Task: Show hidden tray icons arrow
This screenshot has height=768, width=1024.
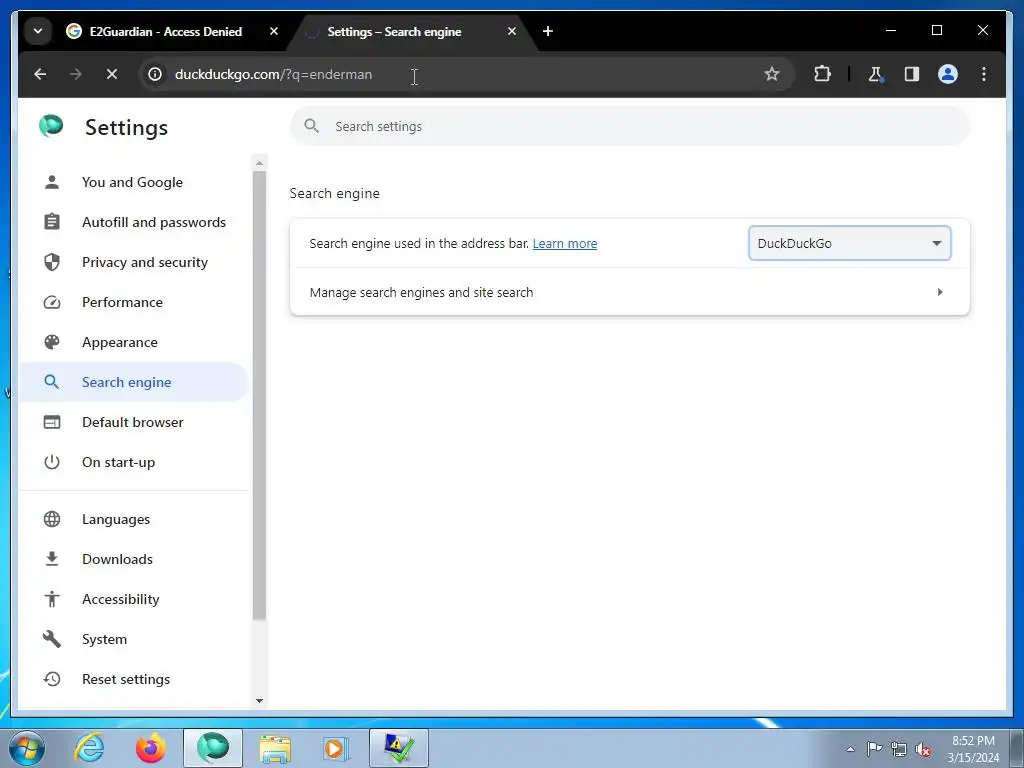Action: pos(850,749)
